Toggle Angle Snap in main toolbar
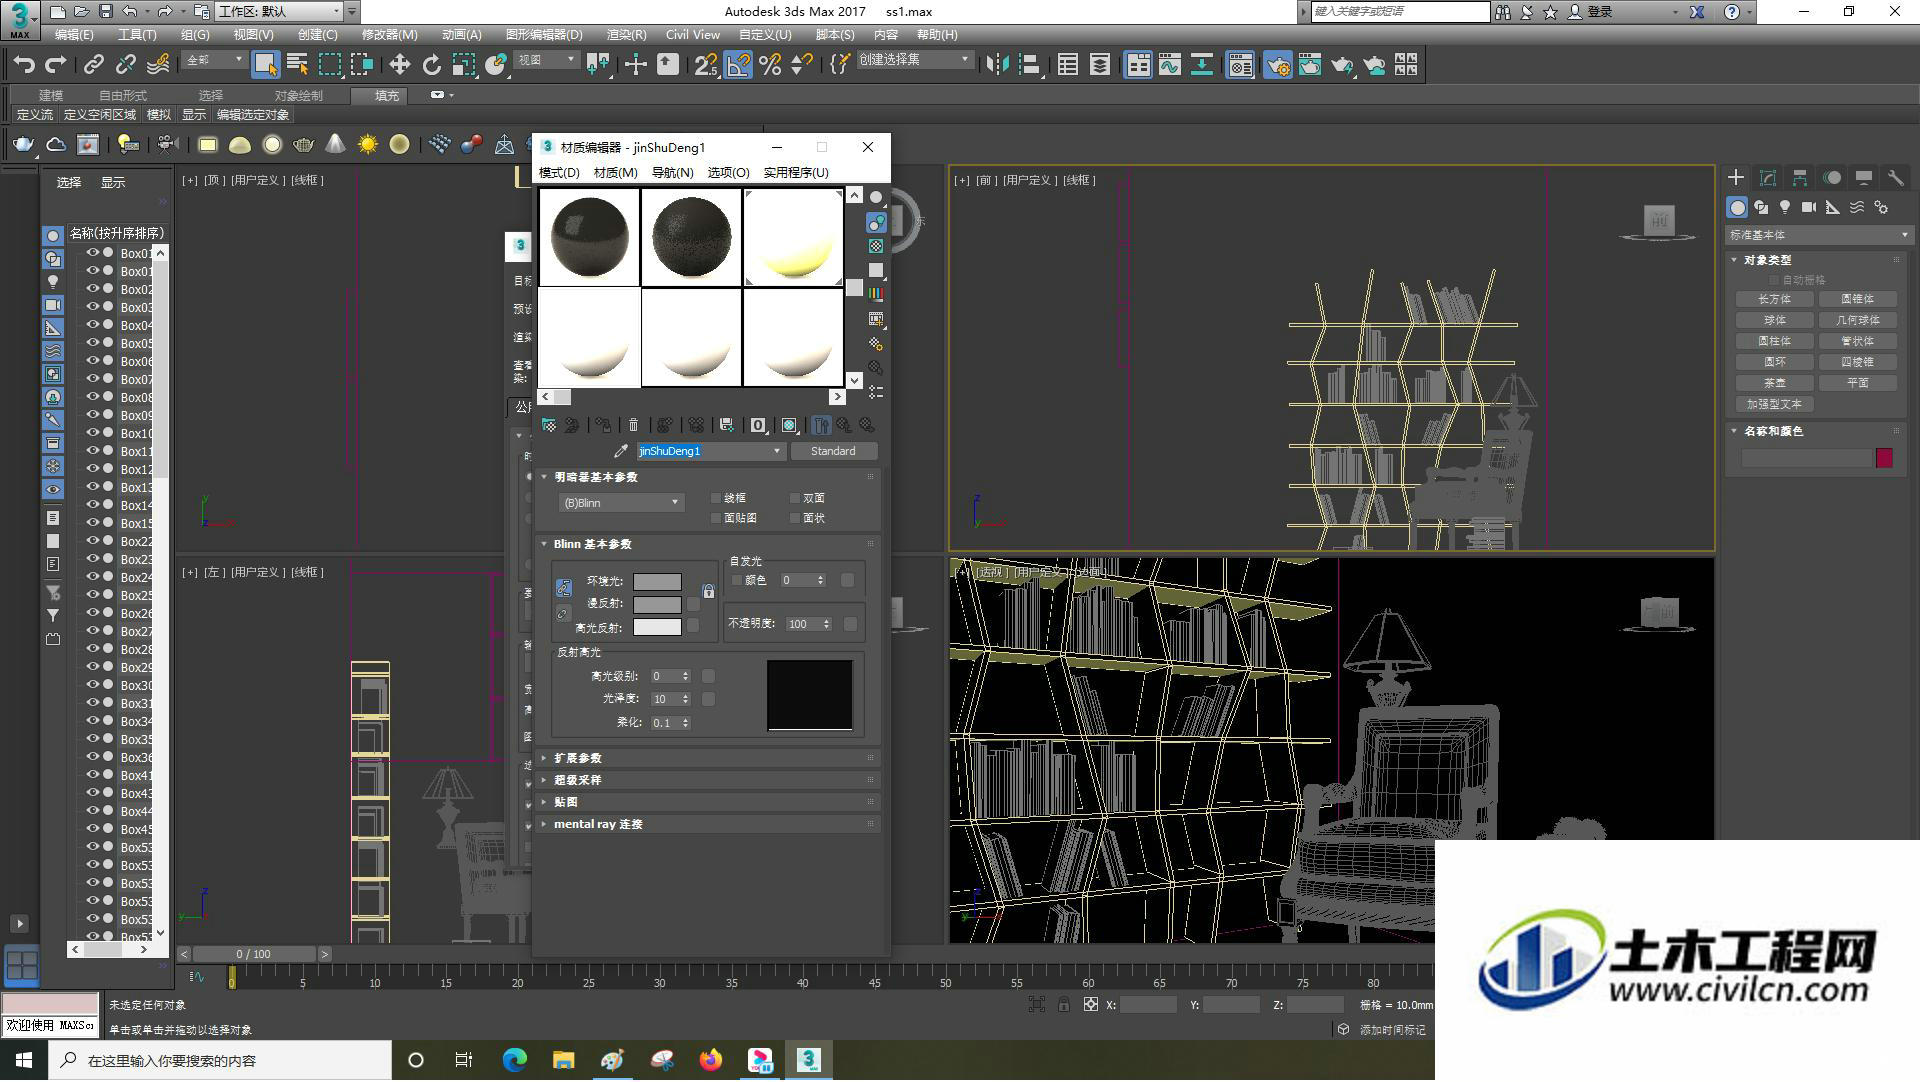This screenshot has height=1082, width=1920. tap(738, 65)
